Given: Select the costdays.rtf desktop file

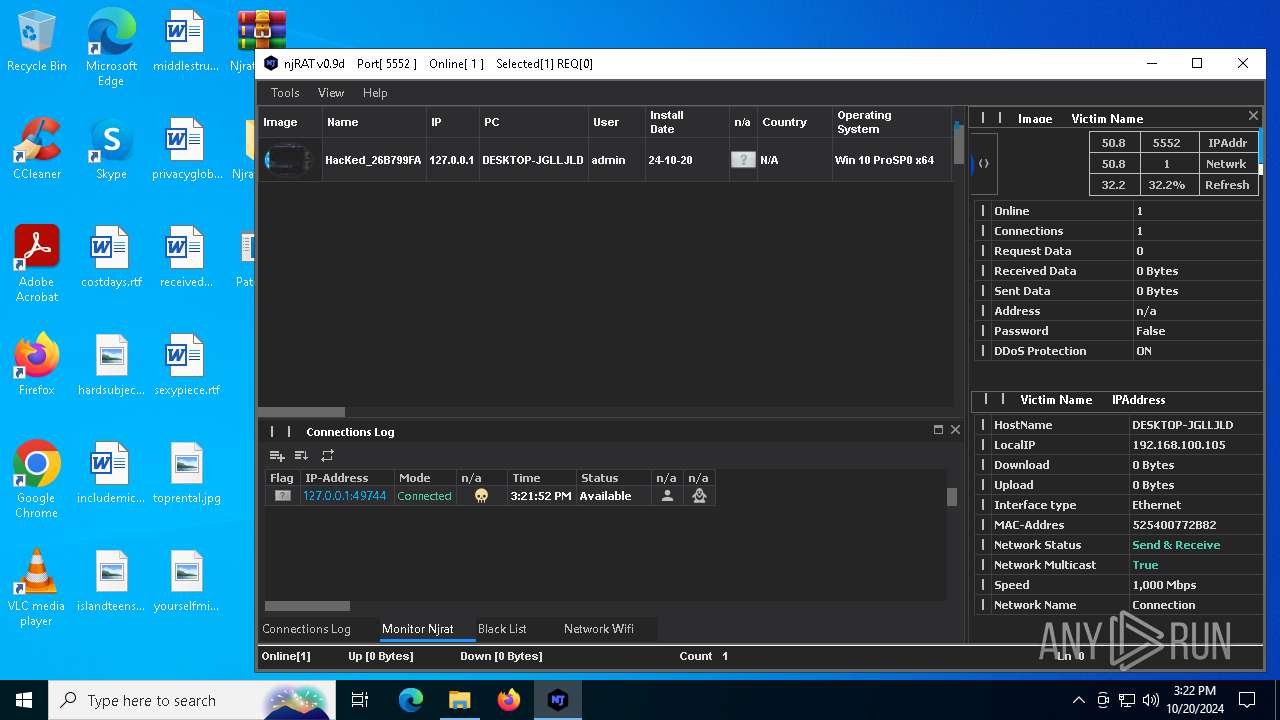Looking at the screenshot, I should pos(111,257).
